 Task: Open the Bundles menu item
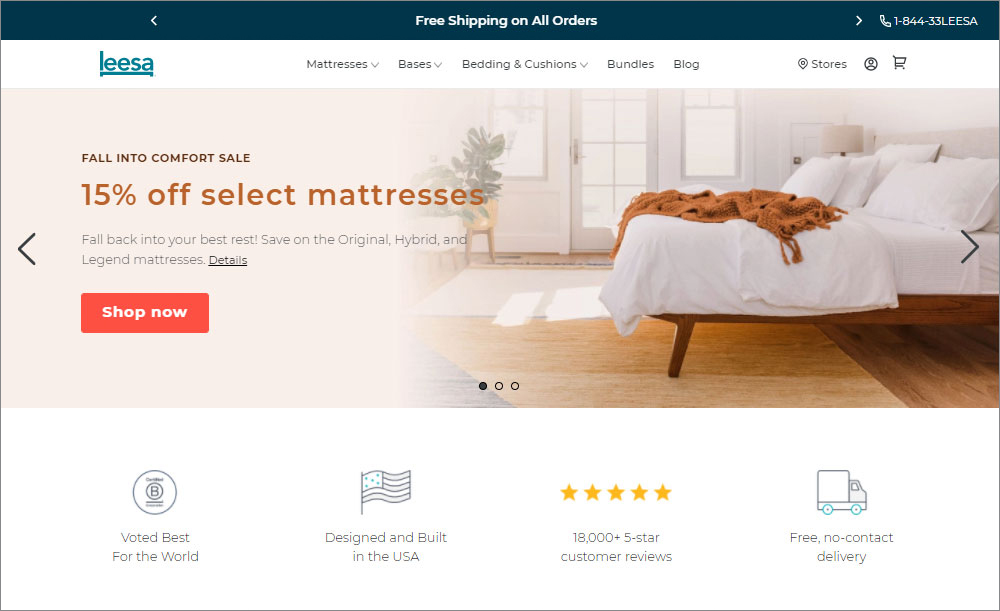[x=630, y=64]
